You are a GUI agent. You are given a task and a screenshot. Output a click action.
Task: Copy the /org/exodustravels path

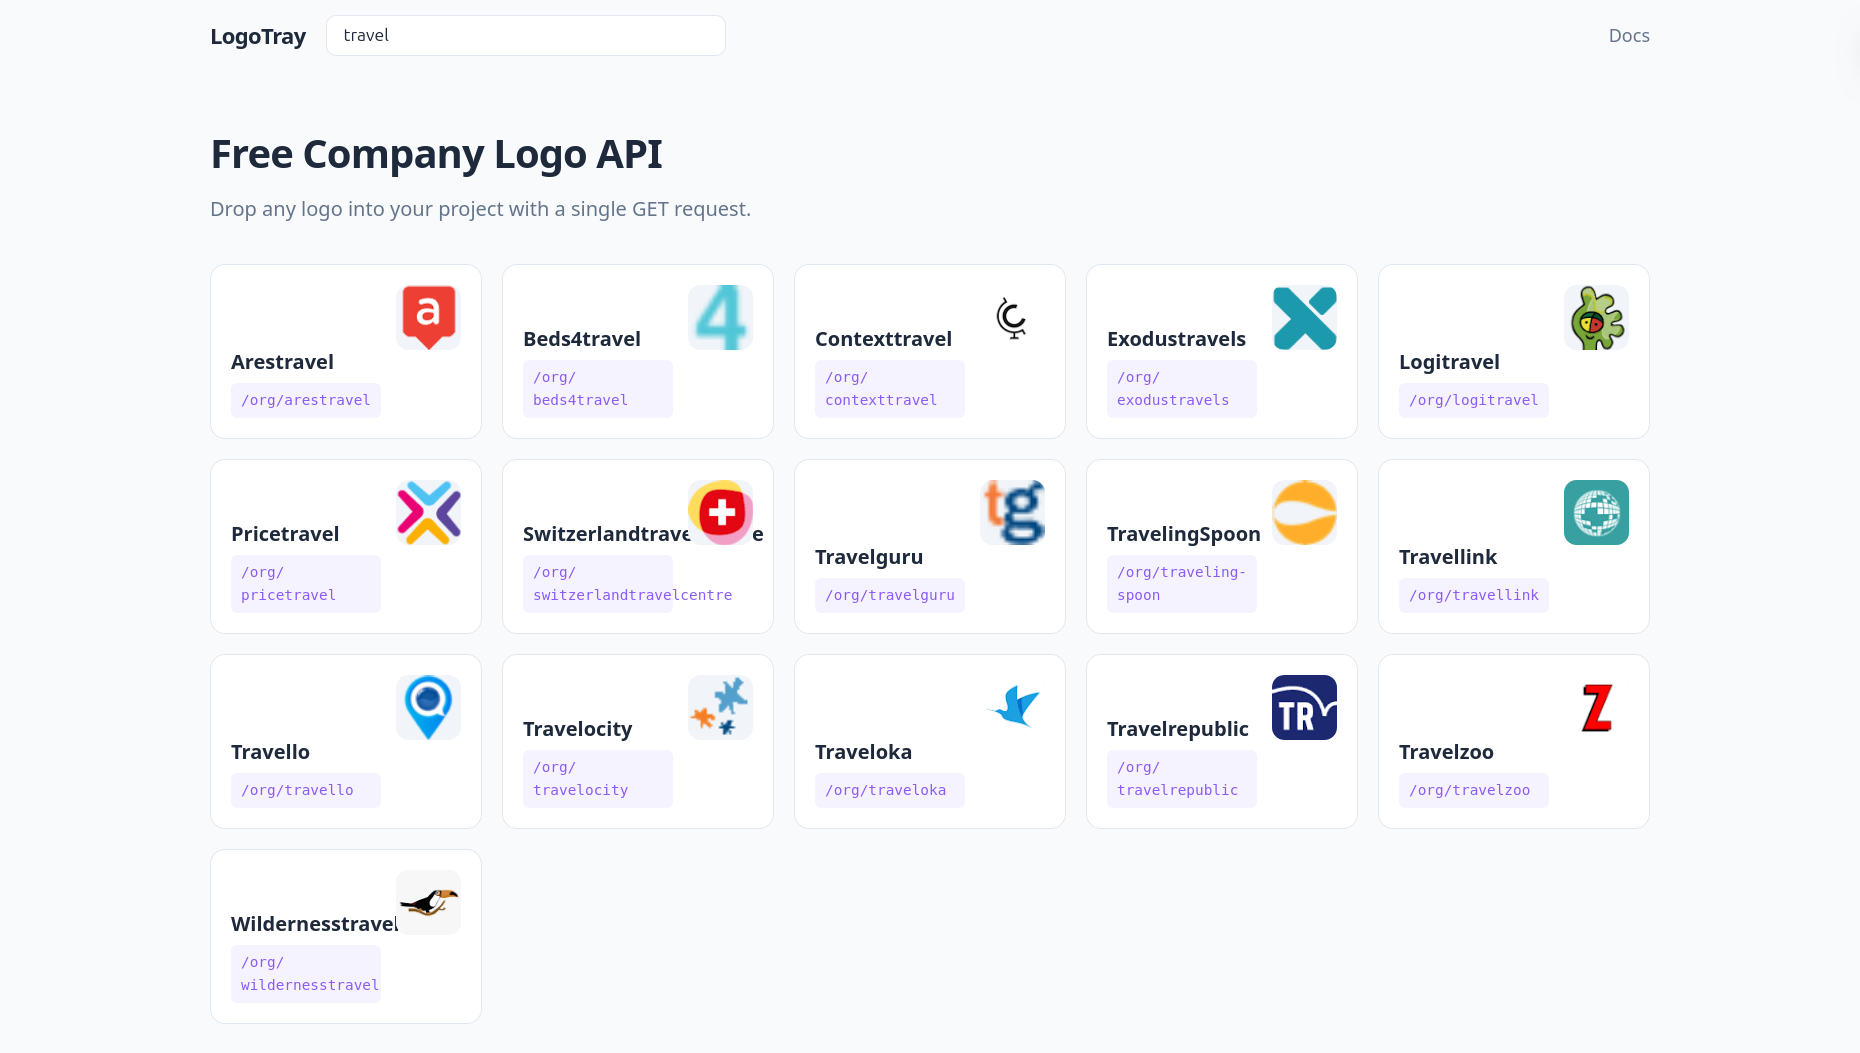coord(1182,388)
